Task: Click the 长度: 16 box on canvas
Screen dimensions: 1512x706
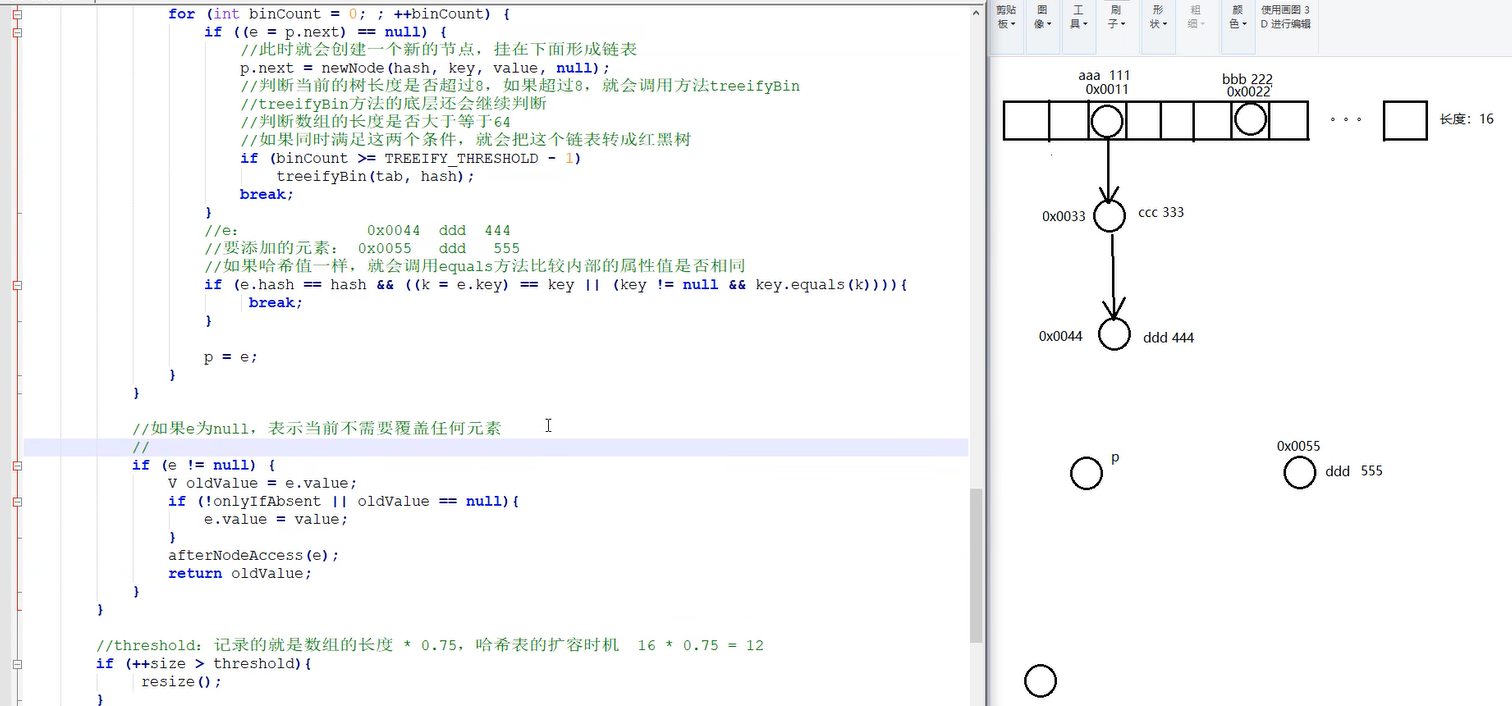Action: point(1404,120)
